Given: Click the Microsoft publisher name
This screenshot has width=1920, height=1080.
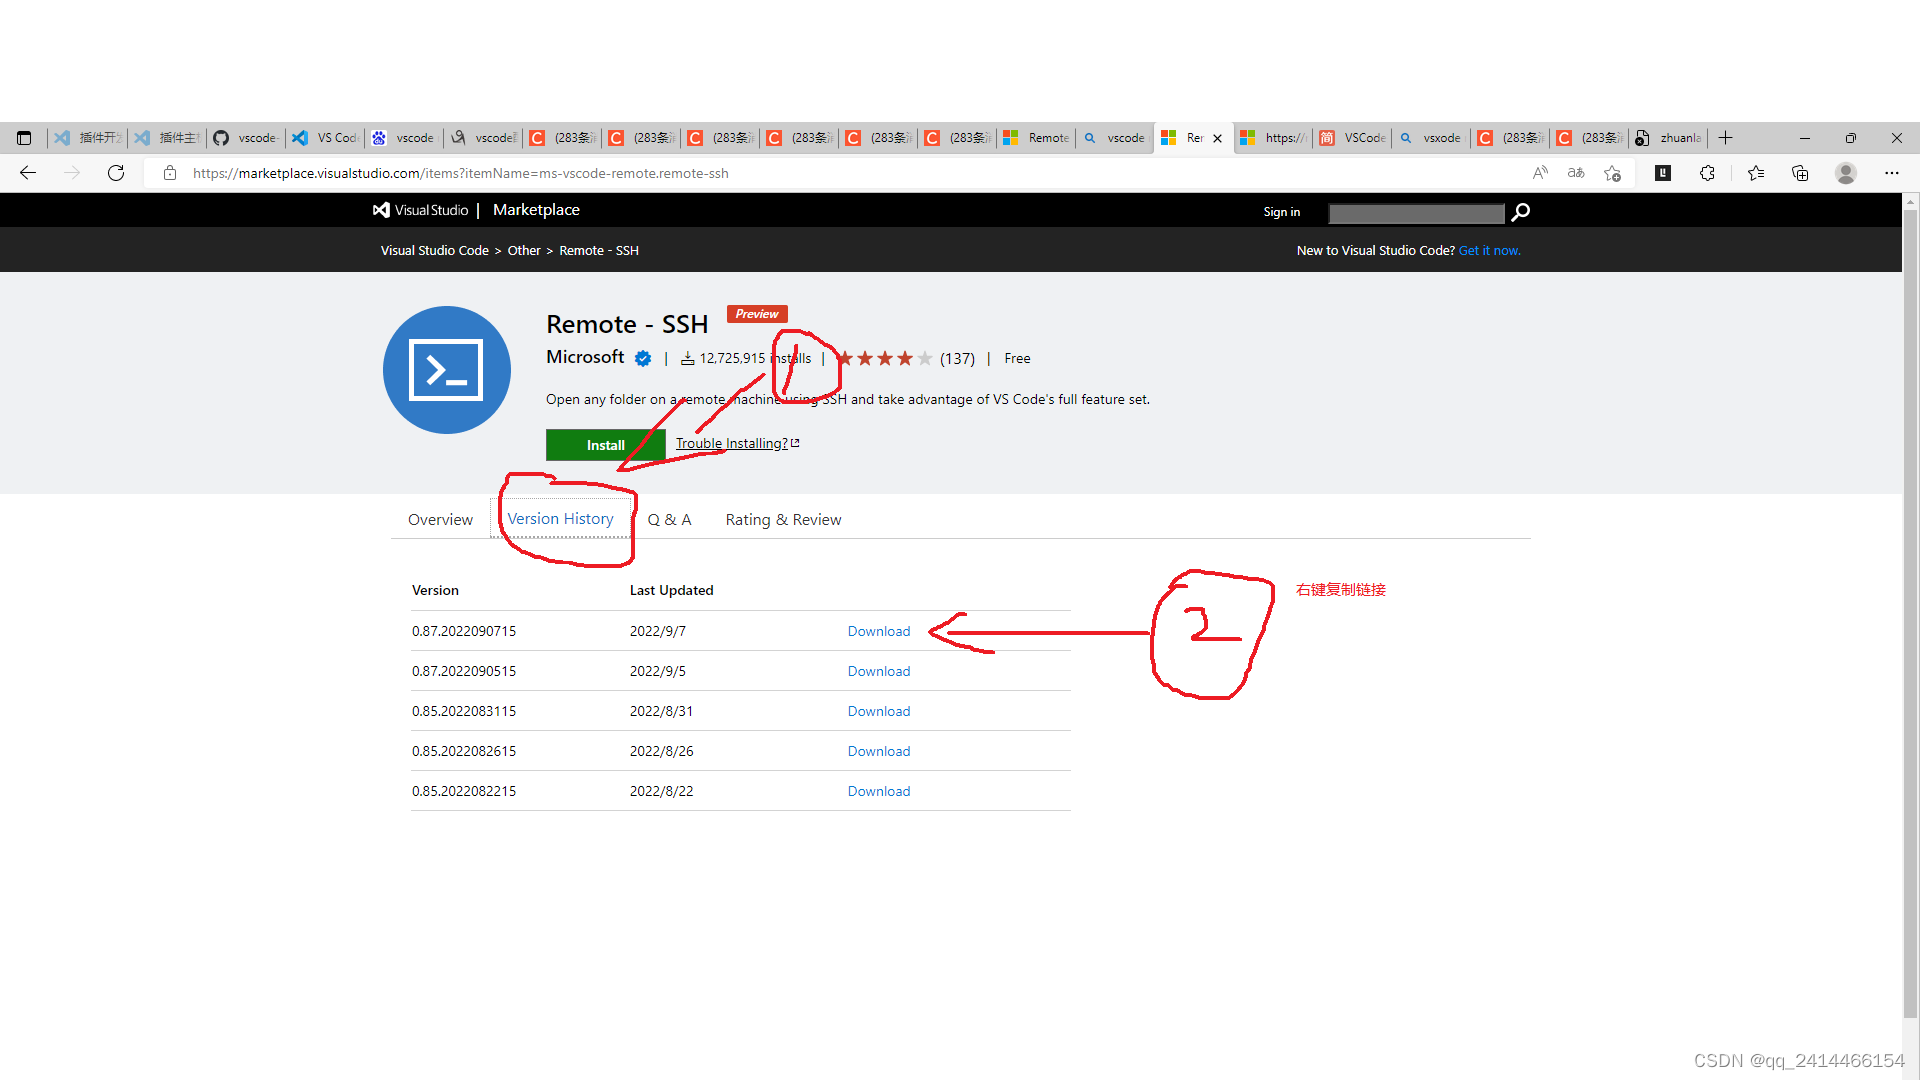Looking at the screenshot, I should click(x=585, y=357).
